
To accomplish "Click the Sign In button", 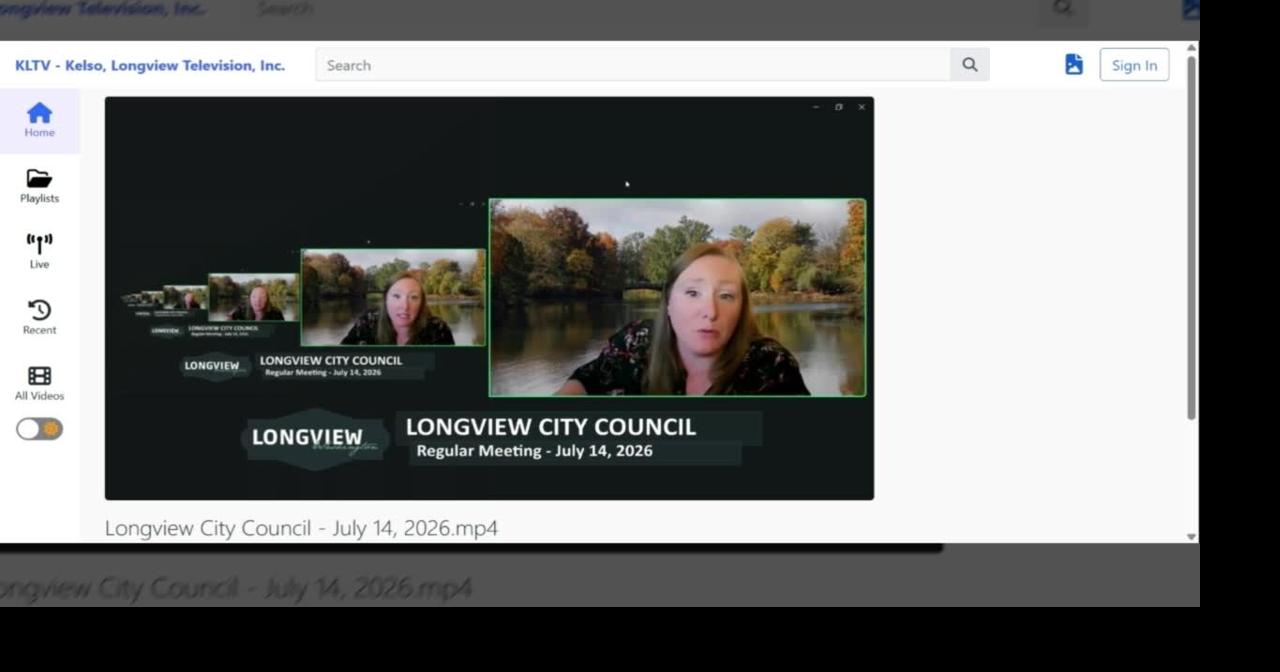I will pyautogui.click(x=1134, y=65).
